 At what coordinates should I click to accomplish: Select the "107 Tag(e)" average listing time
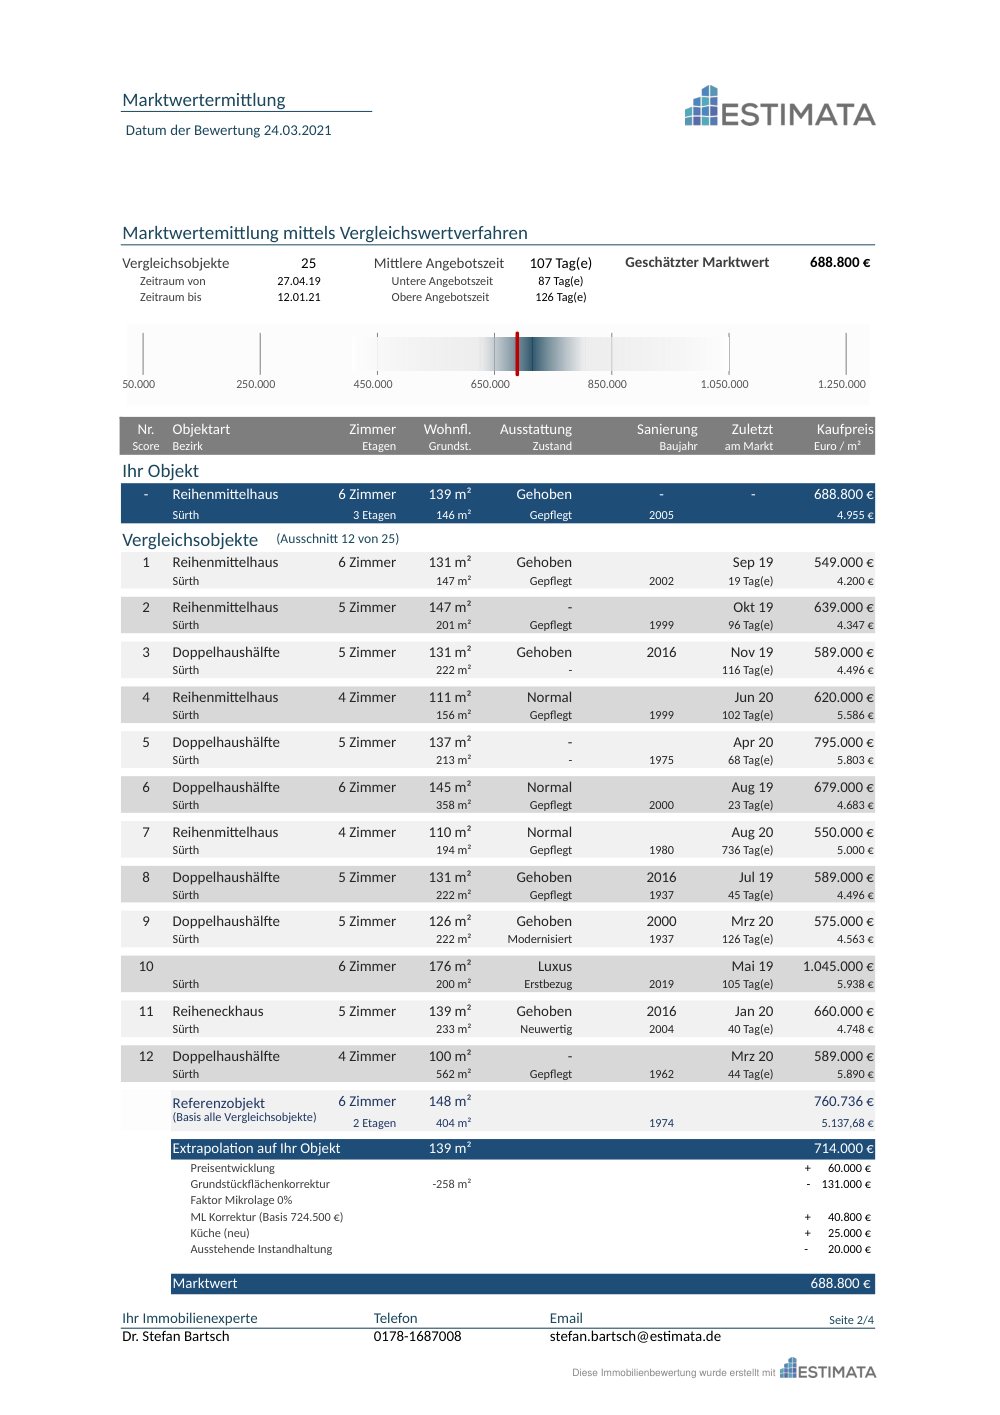560,263
